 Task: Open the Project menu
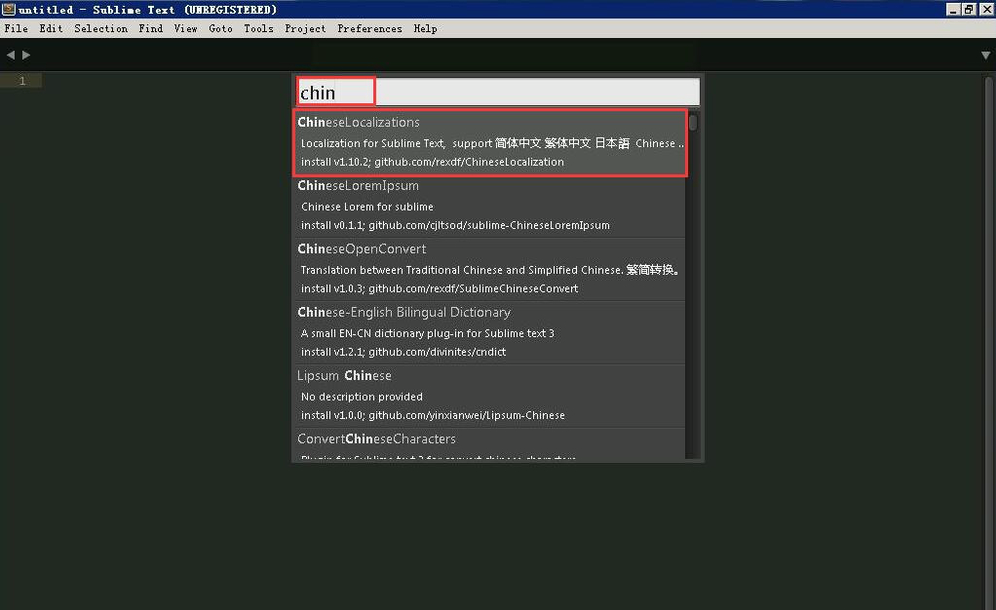point(305,29)
